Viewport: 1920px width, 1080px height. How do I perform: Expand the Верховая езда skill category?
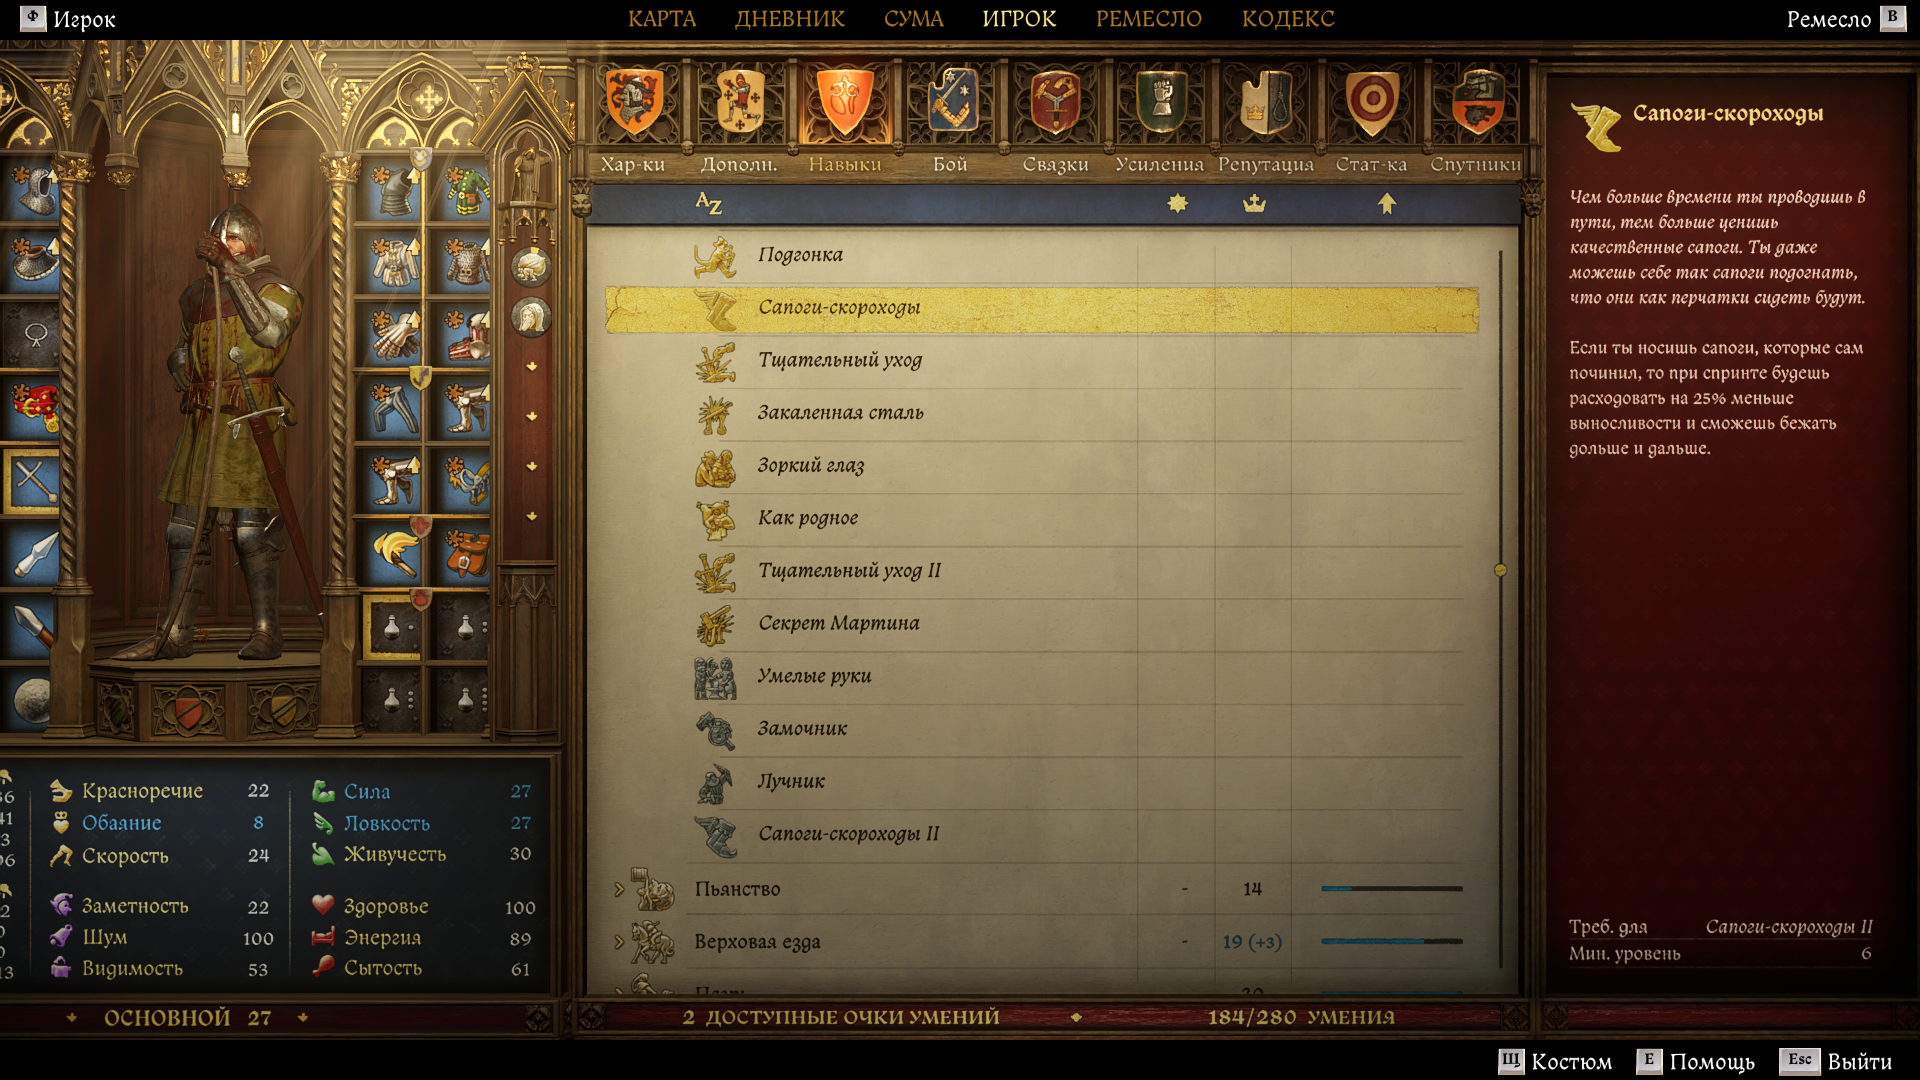point(619,942)
